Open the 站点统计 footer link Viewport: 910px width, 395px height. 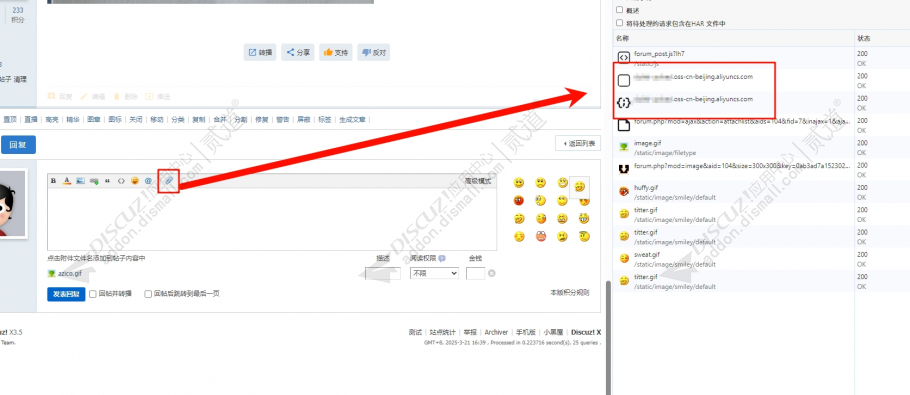[443, 332]
